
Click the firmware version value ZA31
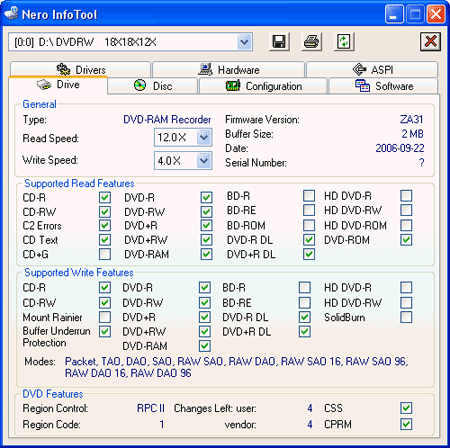pyautogui.click(x=412, y=119)
